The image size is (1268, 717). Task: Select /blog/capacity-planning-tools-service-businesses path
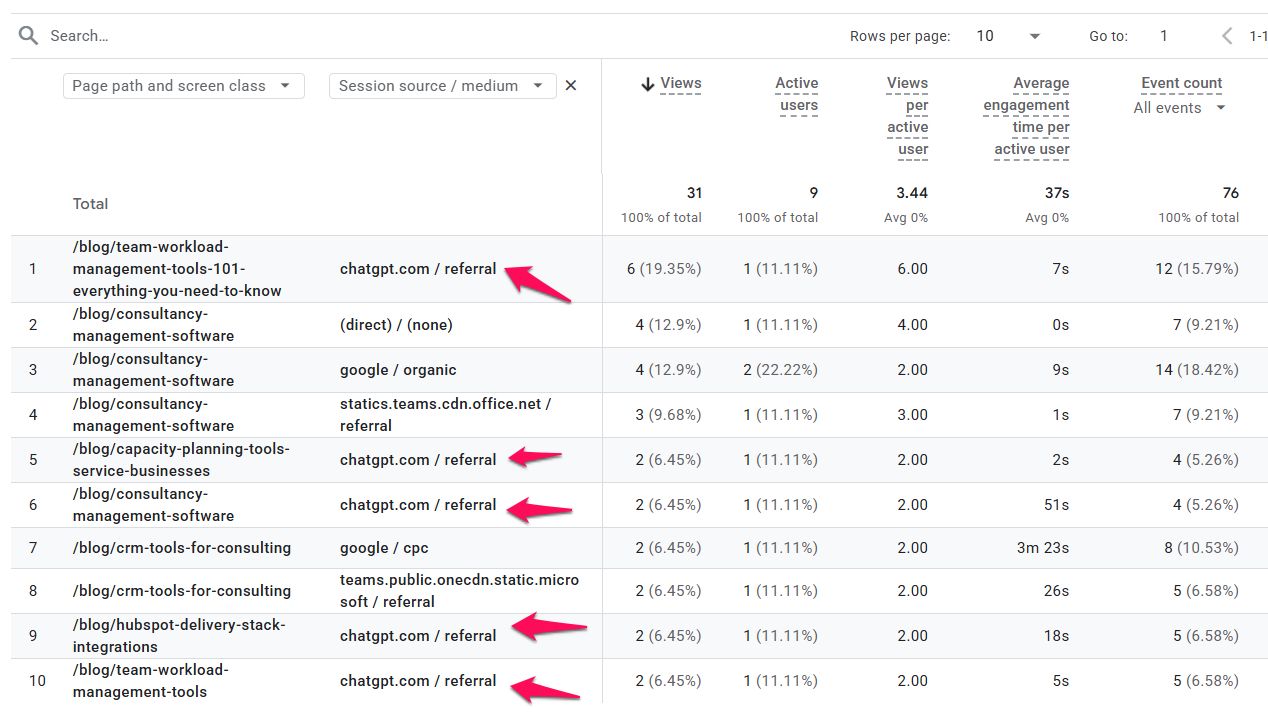[181, 460]
